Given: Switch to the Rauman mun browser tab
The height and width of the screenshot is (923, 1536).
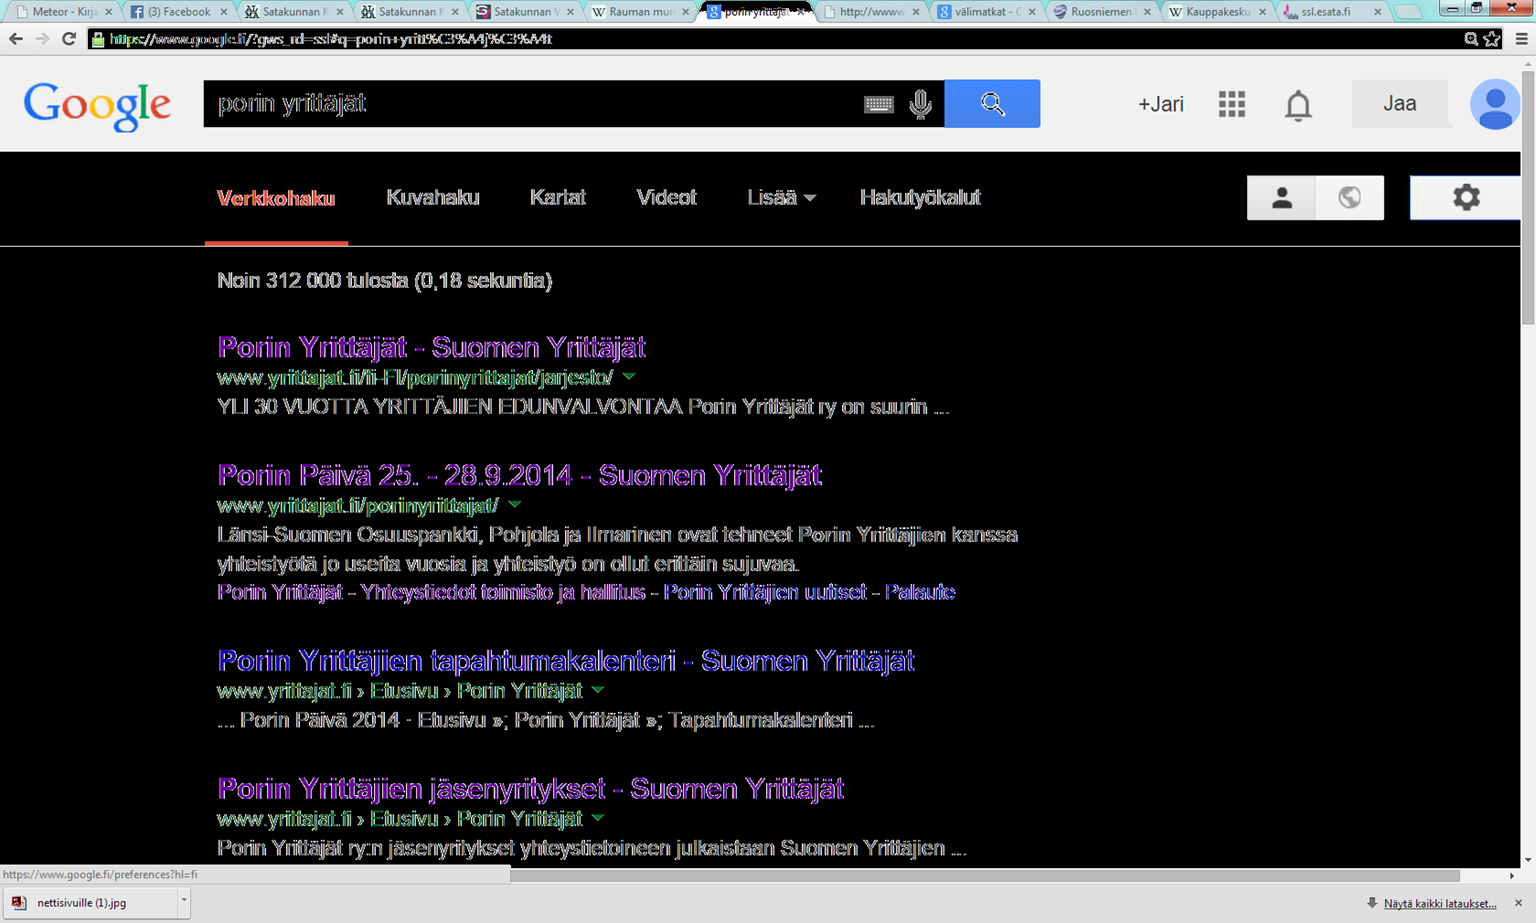Looking at the screenshot, I should tap(640, 12).
